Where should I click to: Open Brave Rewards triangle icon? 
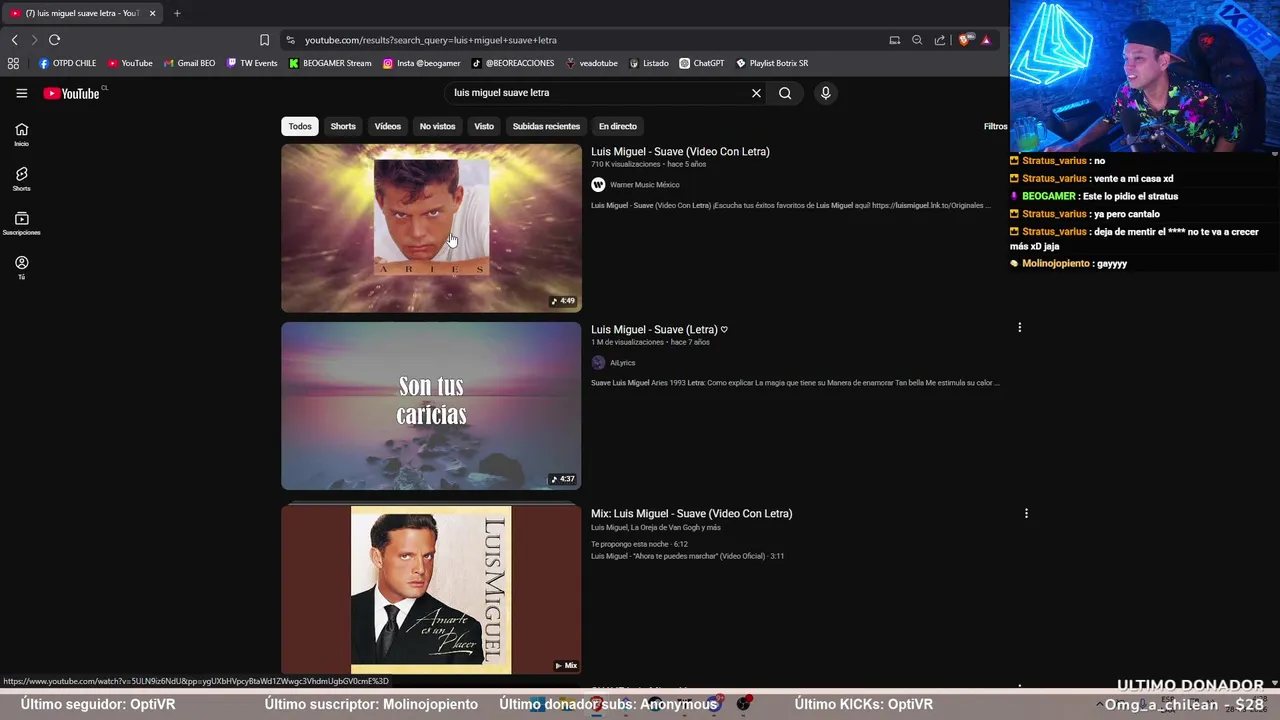[986, 40]
